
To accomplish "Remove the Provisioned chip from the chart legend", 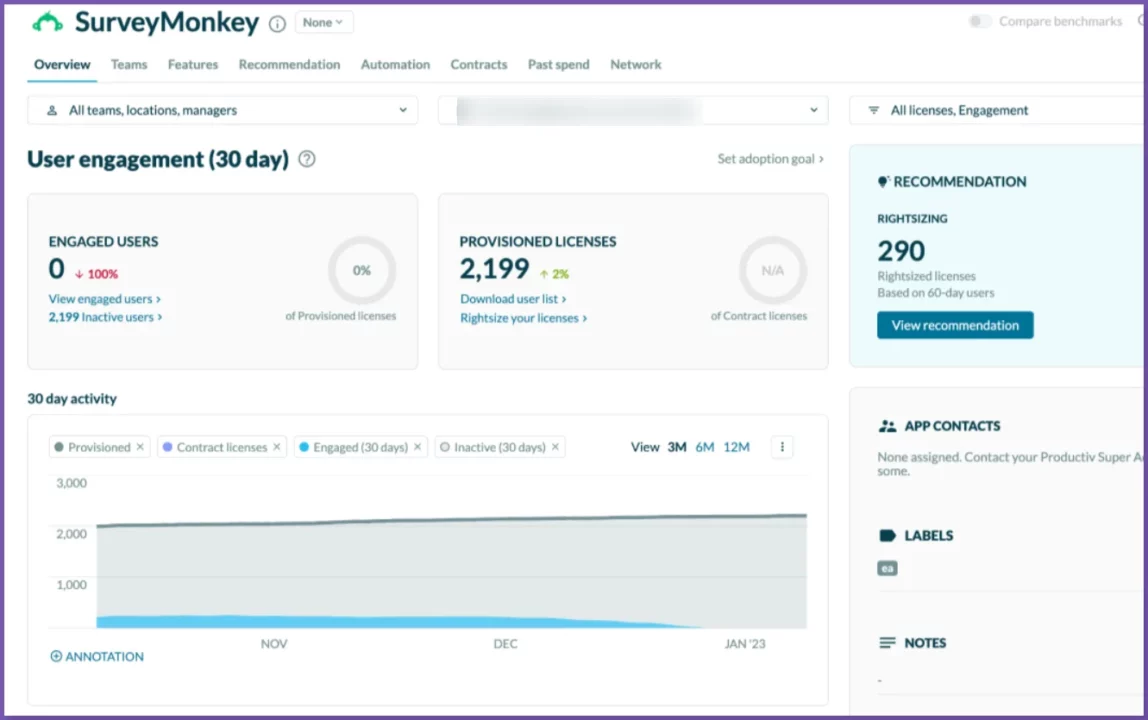I will (x=140, y=447).
